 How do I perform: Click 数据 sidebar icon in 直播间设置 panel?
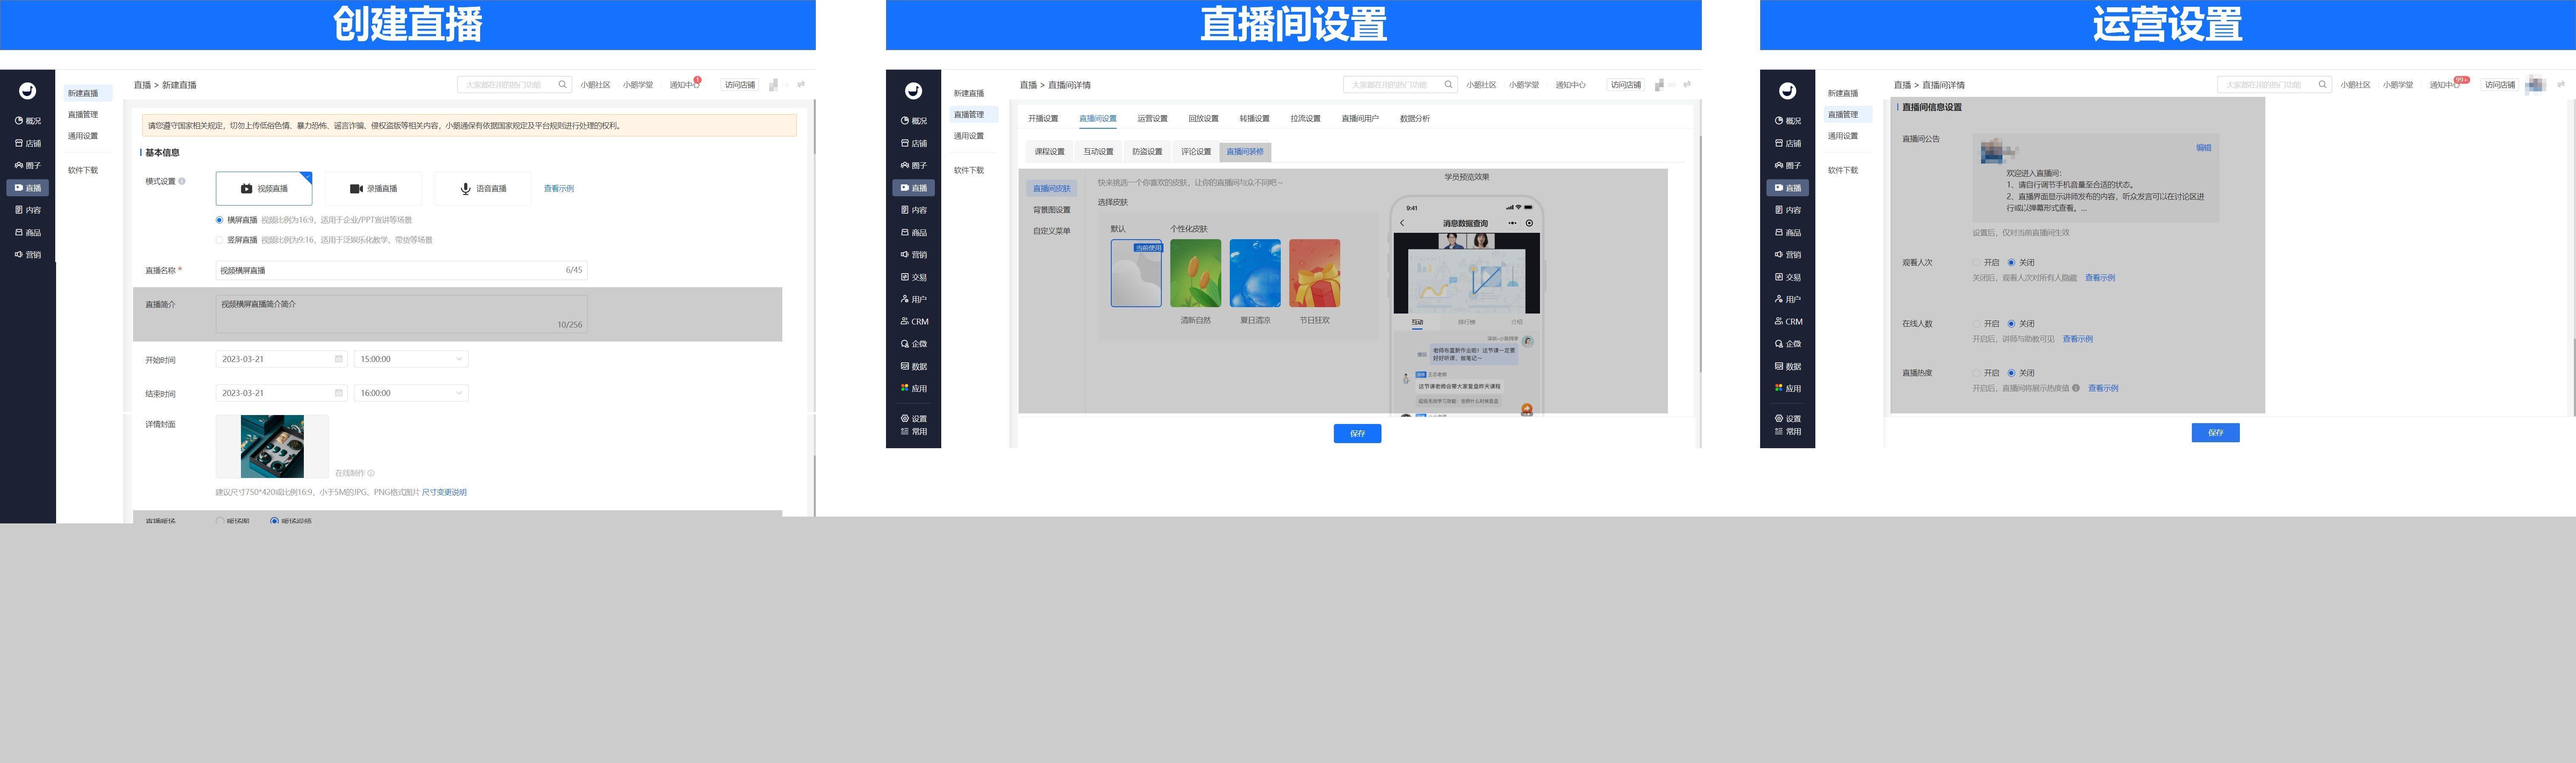[905, 366]
